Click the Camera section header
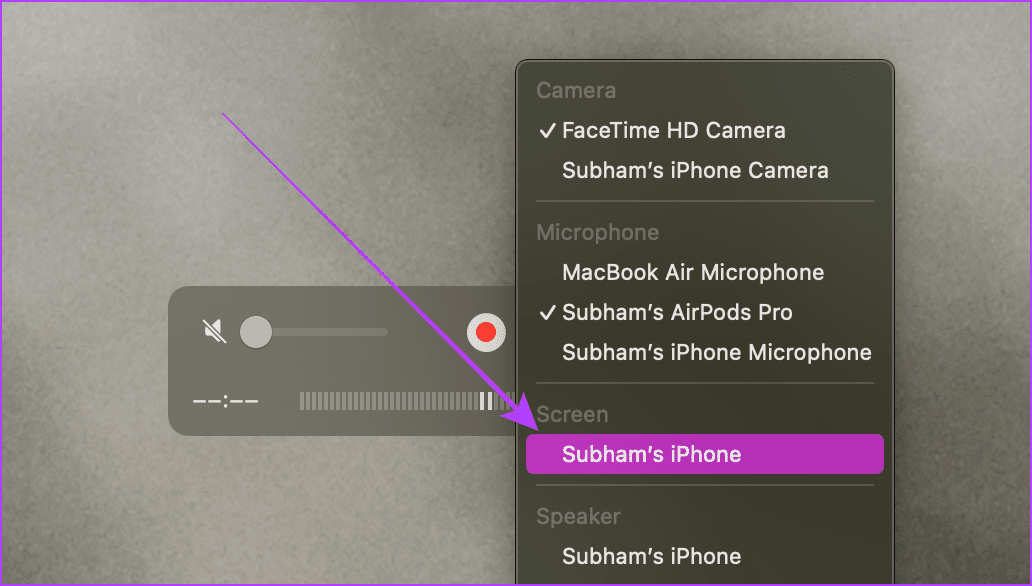1032x586 pixels. 575,90
